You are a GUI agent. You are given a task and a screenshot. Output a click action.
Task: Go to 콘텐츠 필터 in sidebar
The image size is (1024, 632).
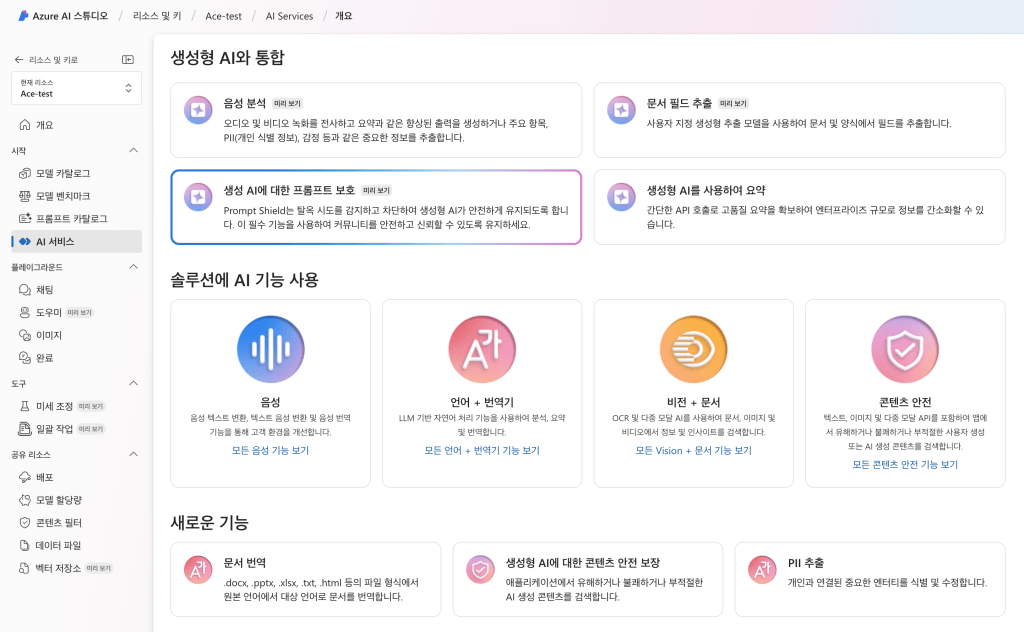pos(58,523)
